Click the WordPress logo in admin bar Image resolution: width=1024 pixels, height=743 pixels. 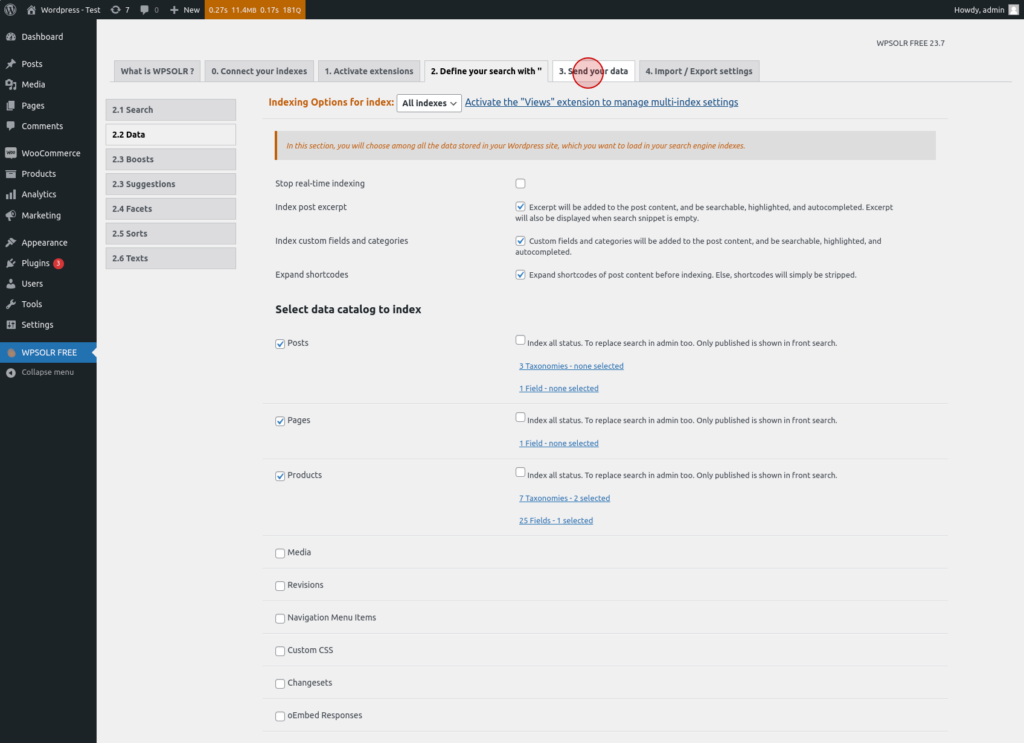pos(10,10)
